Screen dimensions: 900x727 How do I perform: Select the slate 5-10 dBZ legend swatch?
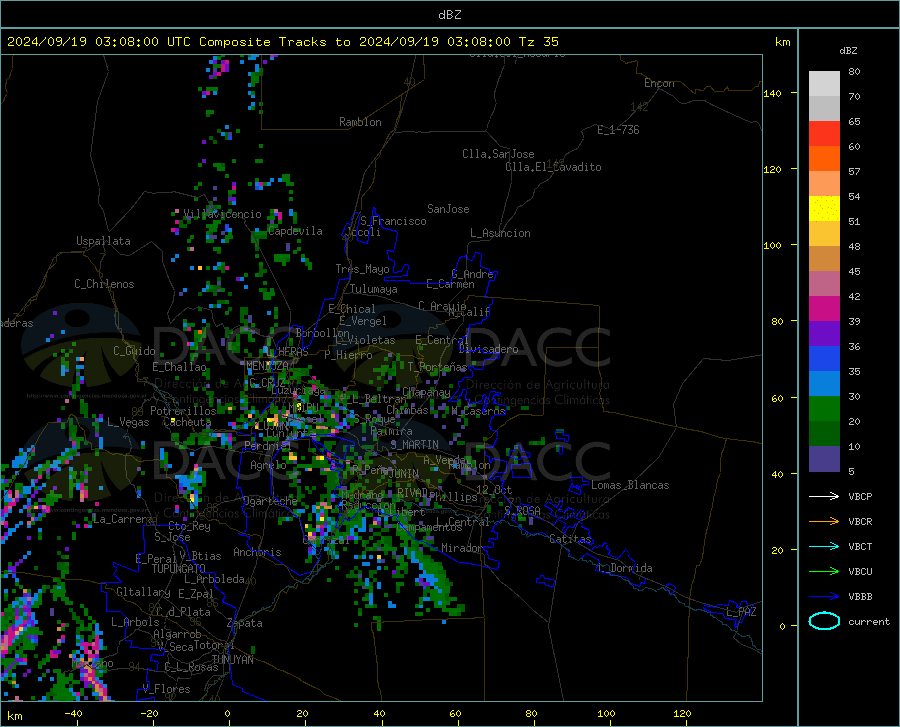(x=824, y=459)
